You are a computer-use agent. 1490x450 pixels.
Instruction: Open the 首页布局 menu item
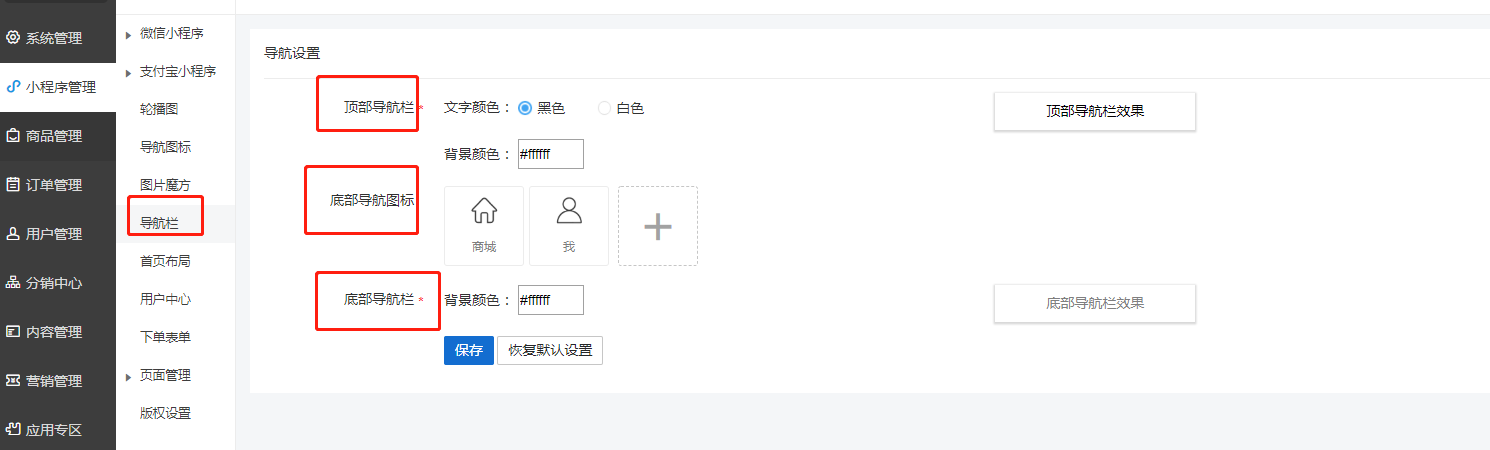click(165, 261)
